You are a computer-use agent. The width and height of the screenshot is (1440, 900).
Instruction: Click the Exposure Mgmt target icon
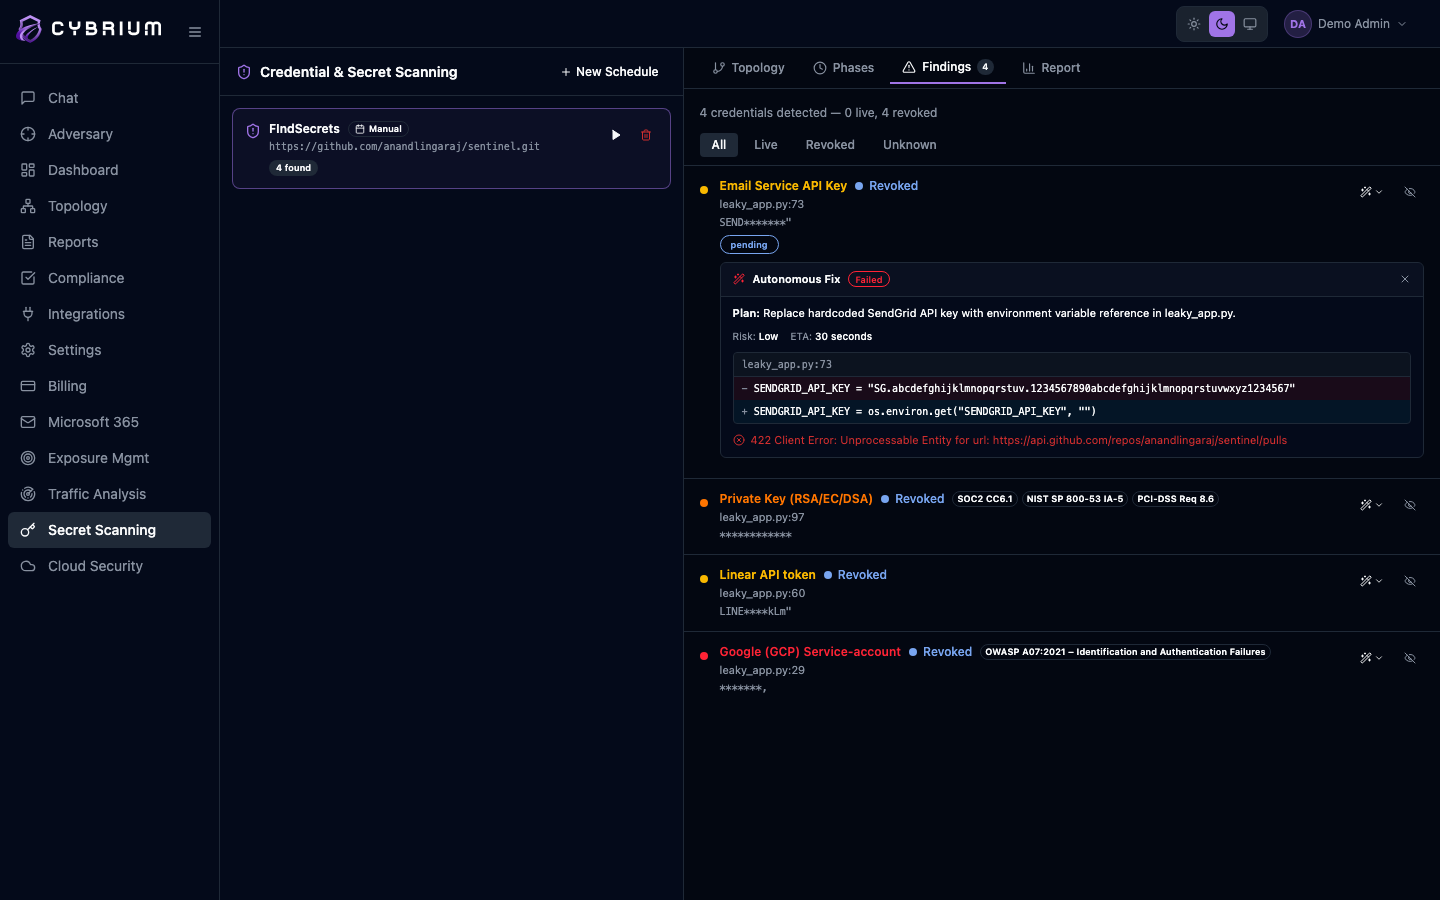[28, 458]
